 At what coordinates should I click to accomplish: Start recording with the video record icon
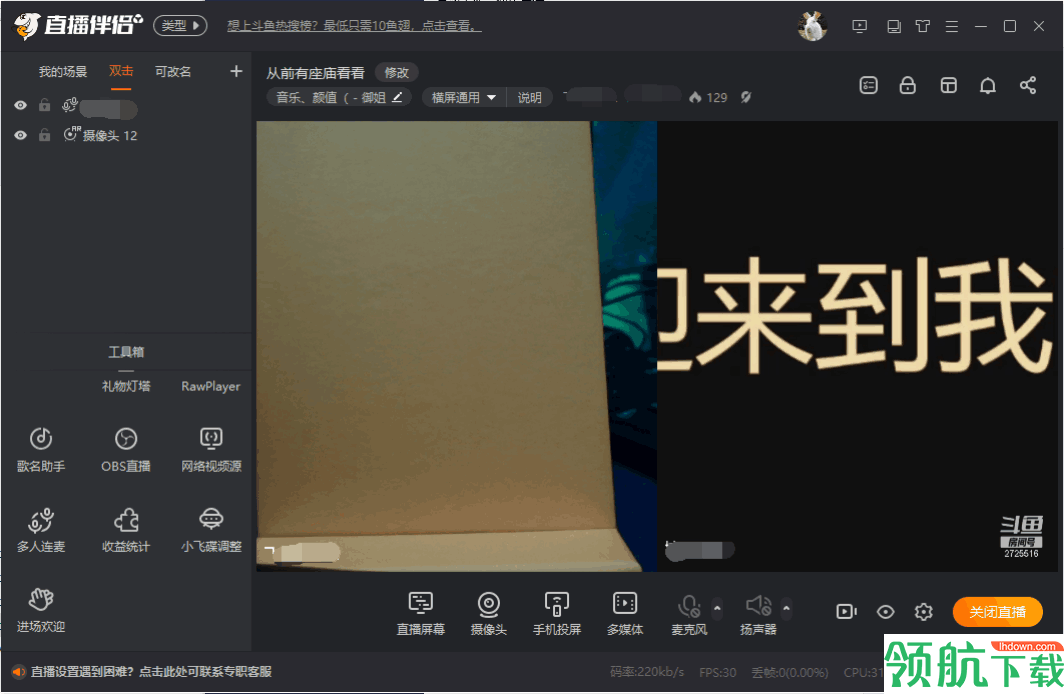(x=846, y=612)
